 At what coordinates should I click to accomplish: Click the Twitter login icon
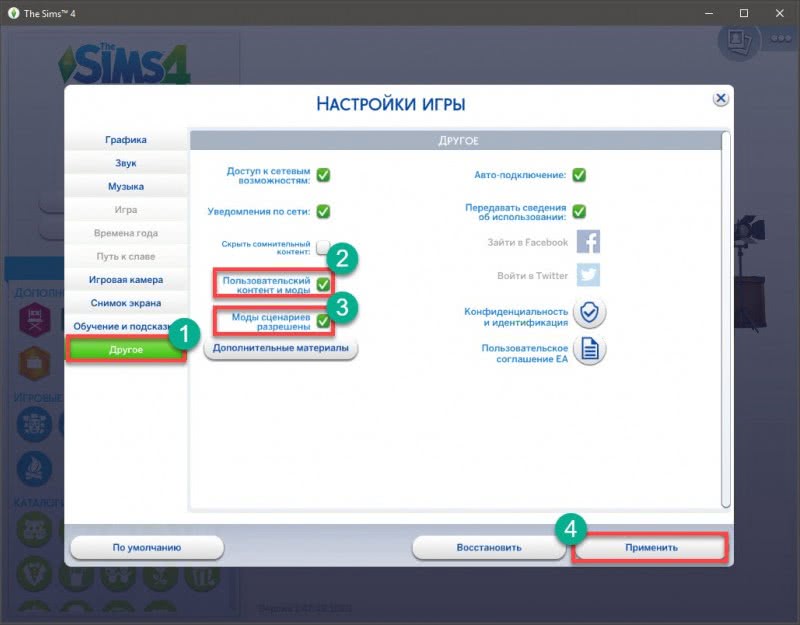[588, 275]
